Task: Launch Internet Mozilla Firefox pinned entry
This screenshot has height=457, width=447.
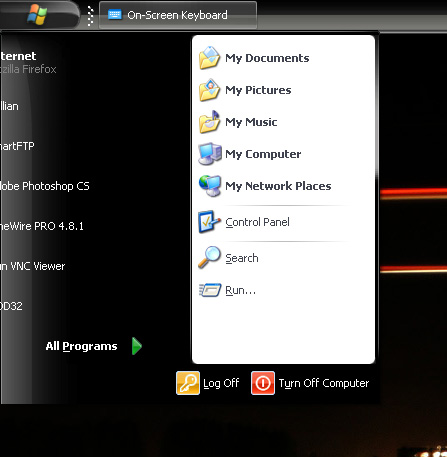Action: click(28, 62)
